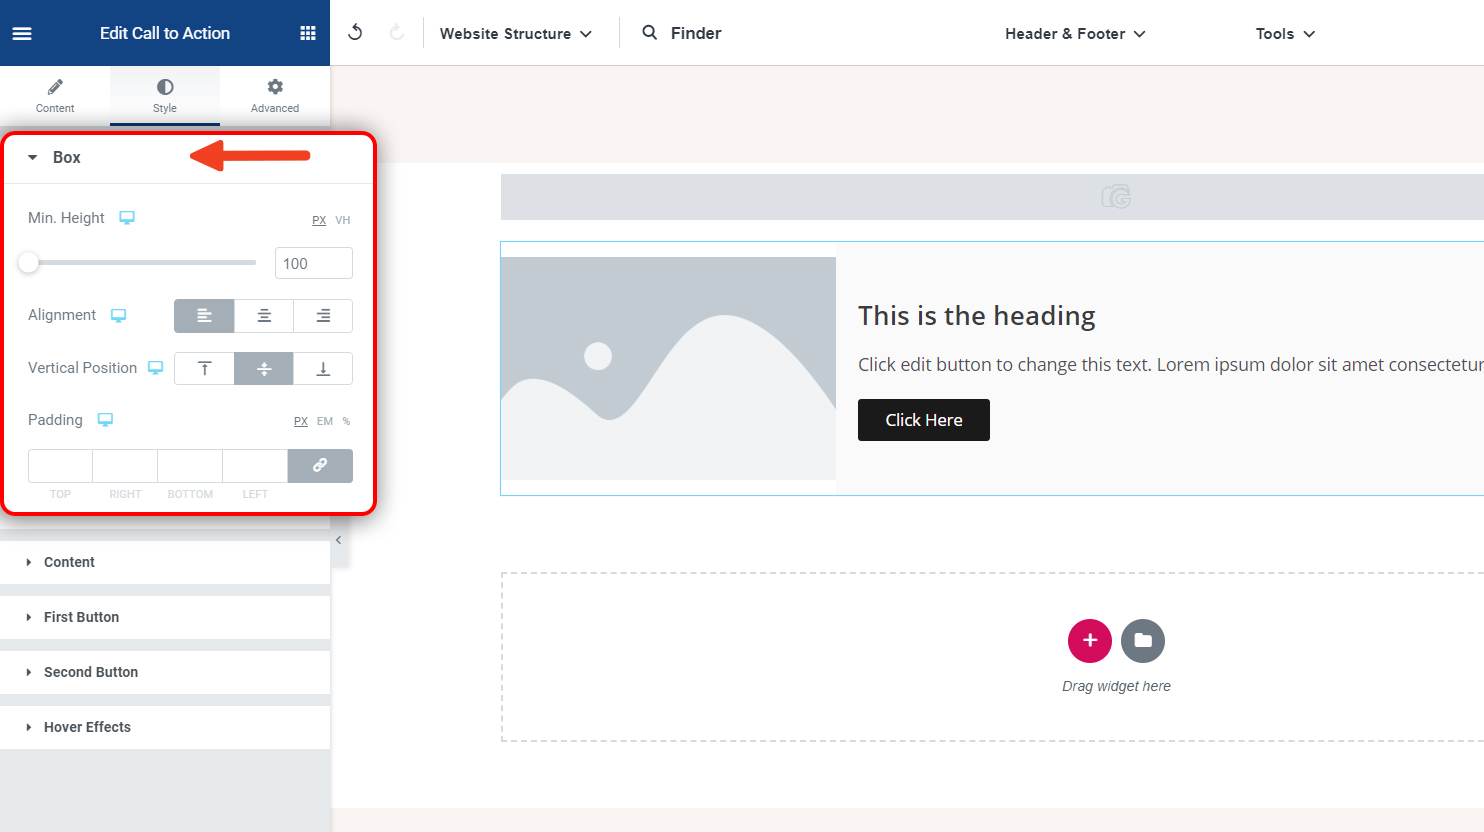Click responsive device icon next to Vertical Position

156,368
